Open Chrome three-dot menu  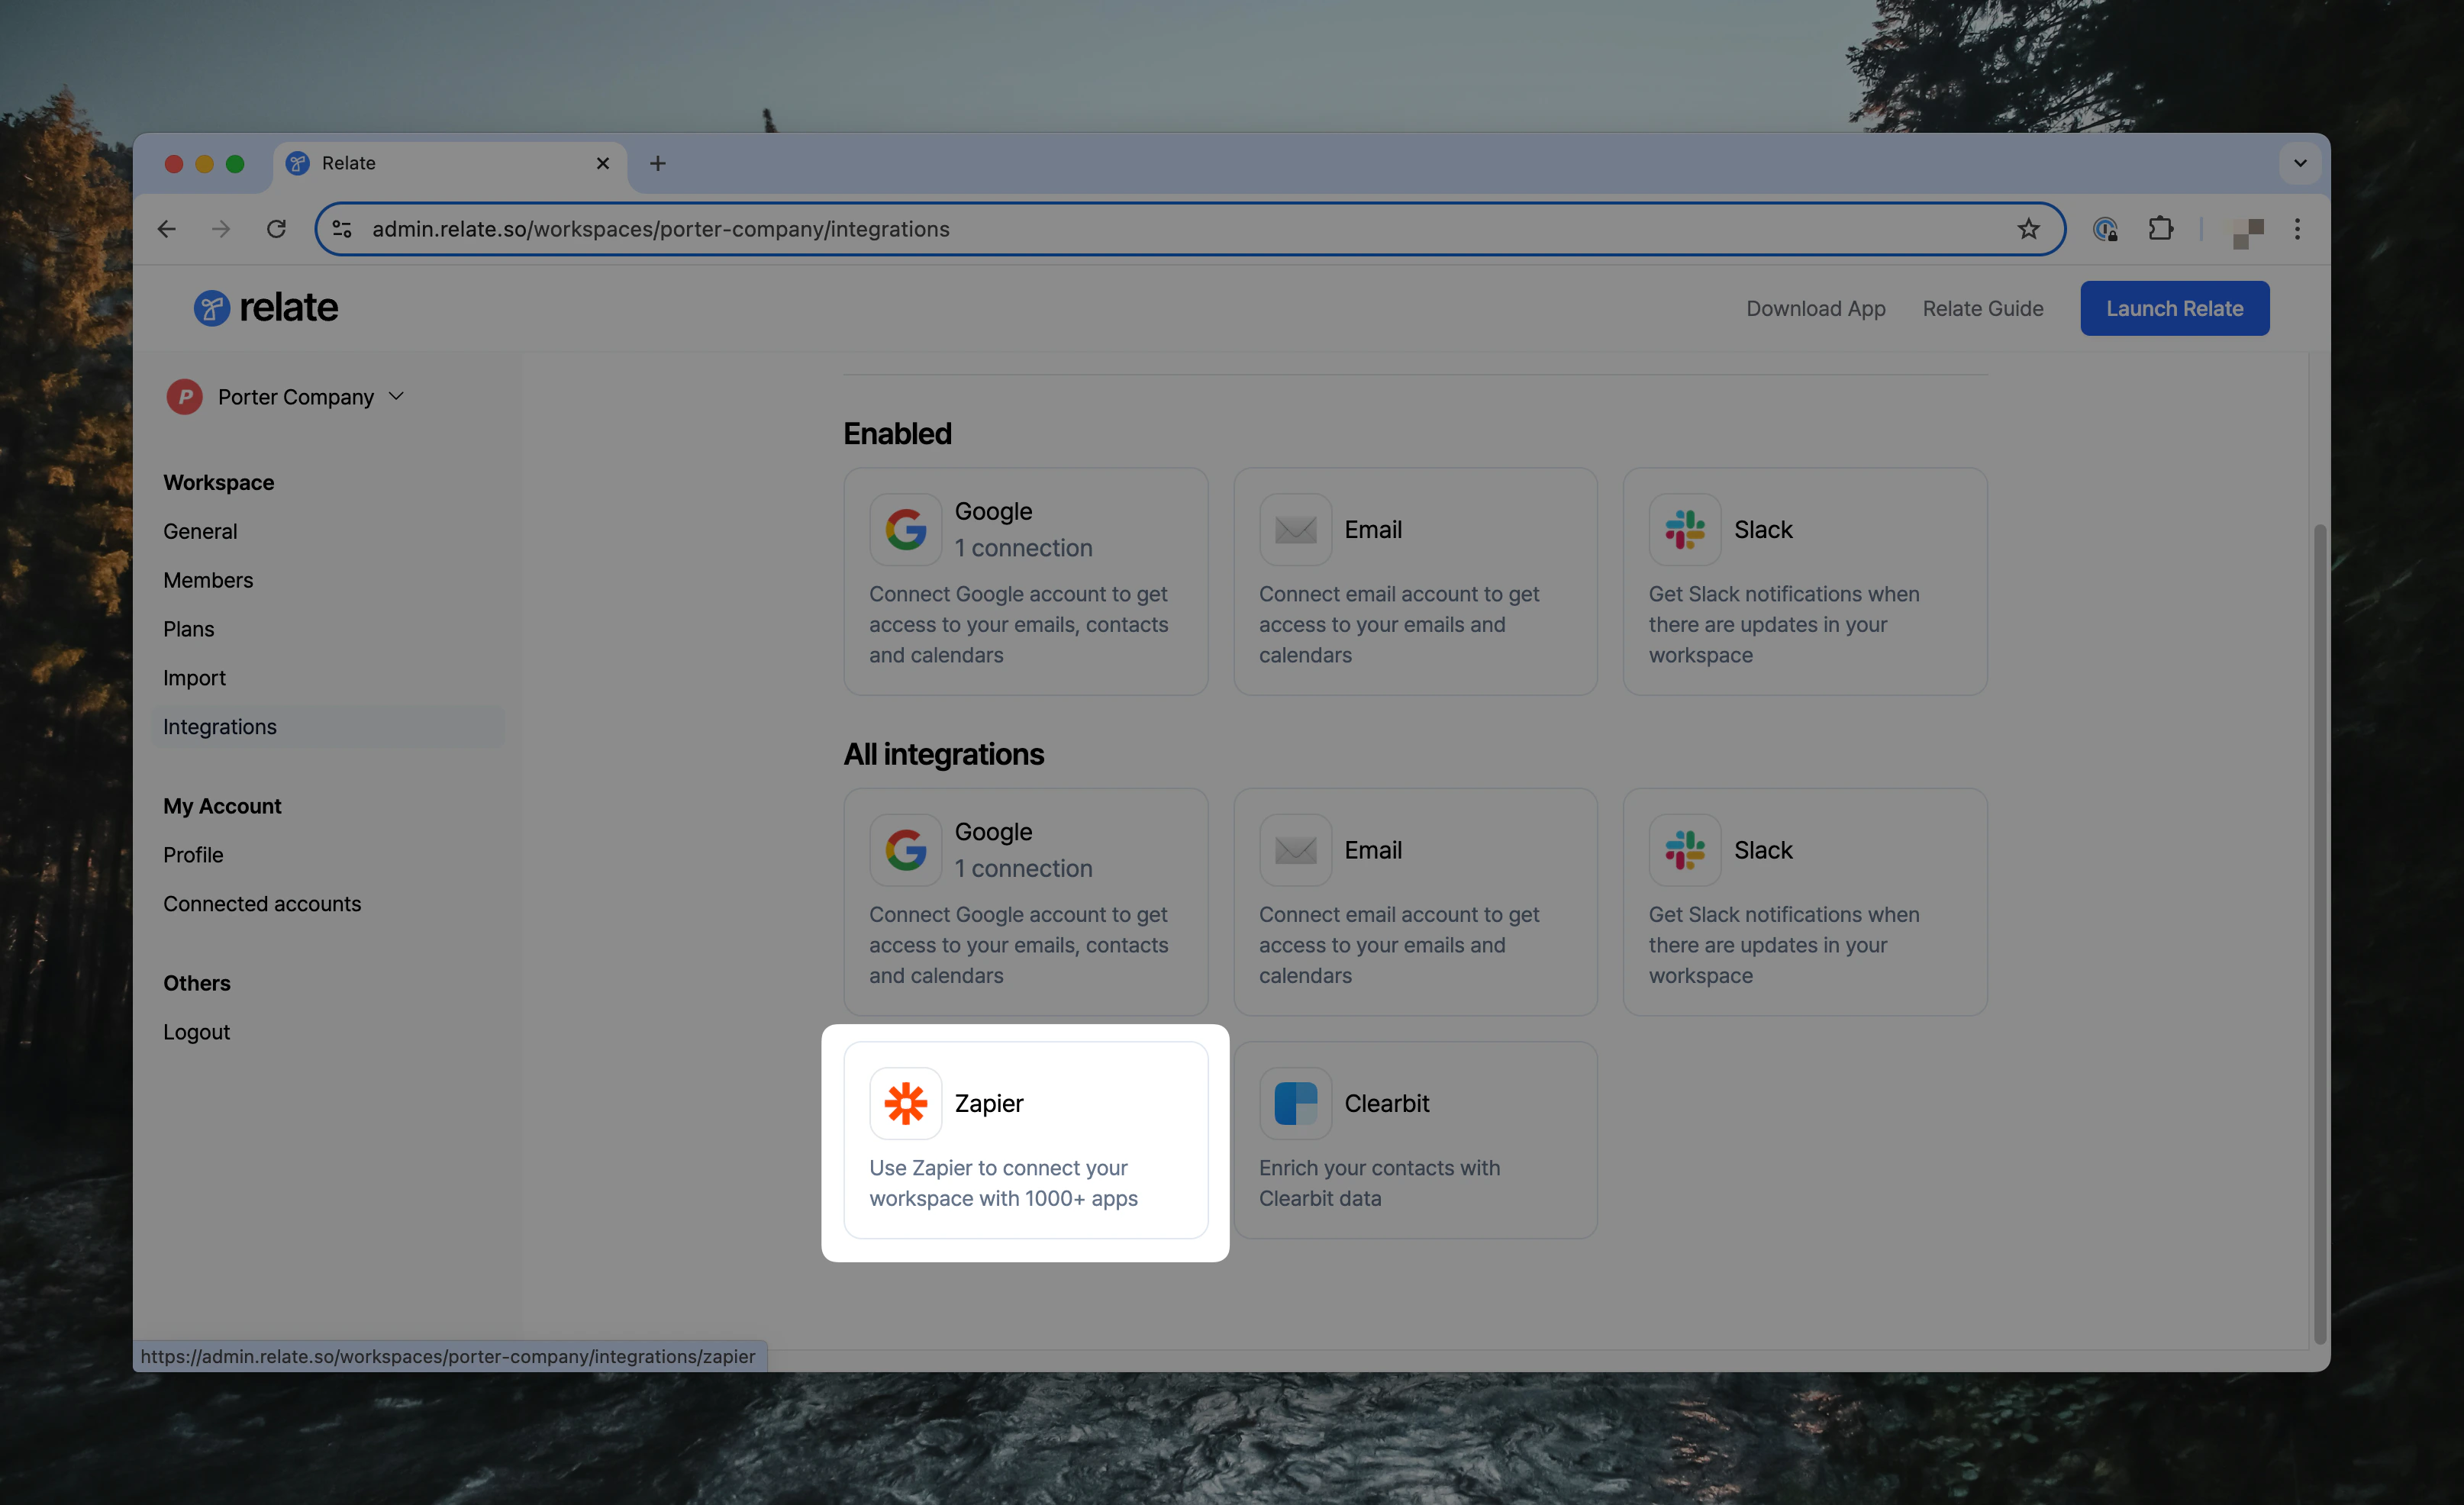tap(2297, 229)
